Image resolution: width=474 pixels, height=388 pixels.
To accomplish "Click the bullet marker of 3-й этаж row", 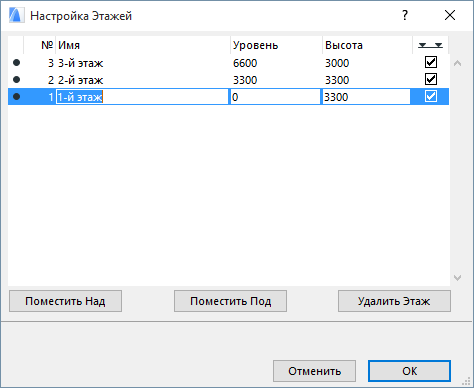I will coord(16,63).
